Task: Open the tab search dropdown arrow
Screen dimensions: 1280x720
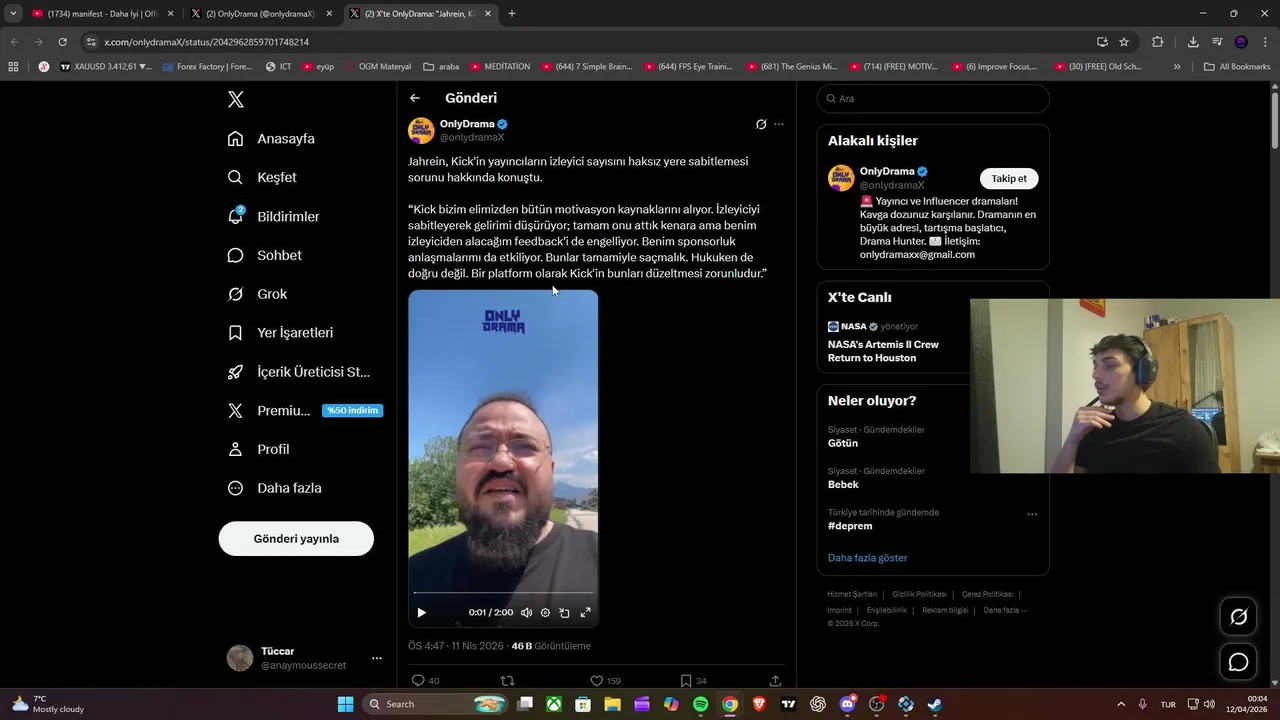Action: coord(13,14)
